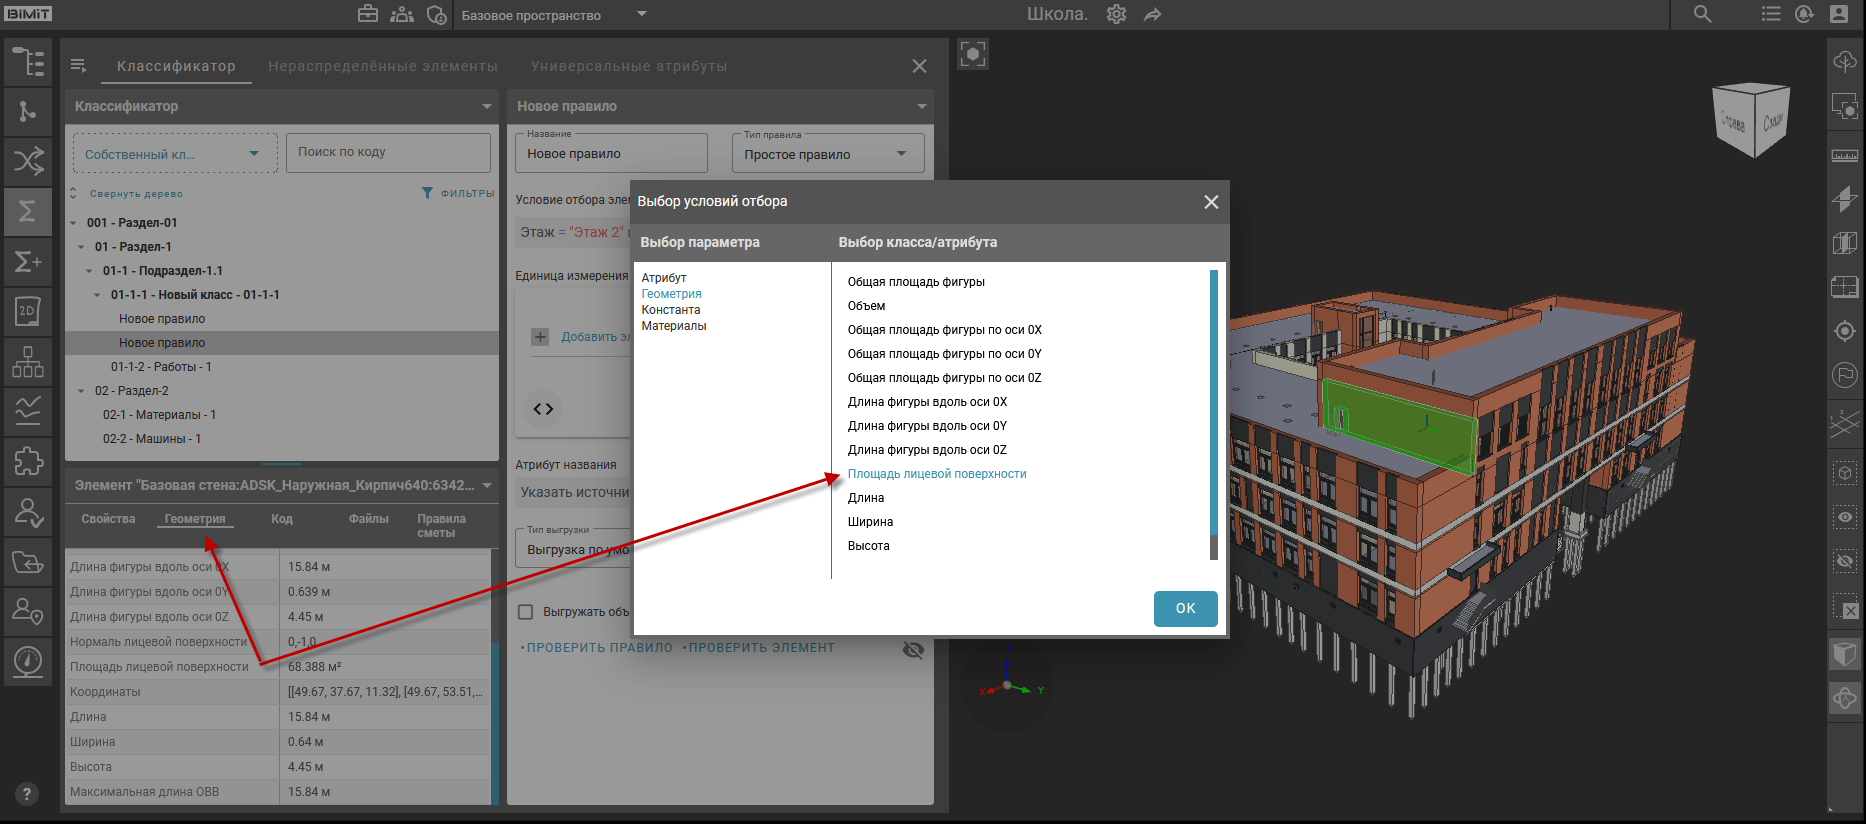Switch to Нераспределённые элементы tab
The image size is (1866, 824).
click(382, 66)
